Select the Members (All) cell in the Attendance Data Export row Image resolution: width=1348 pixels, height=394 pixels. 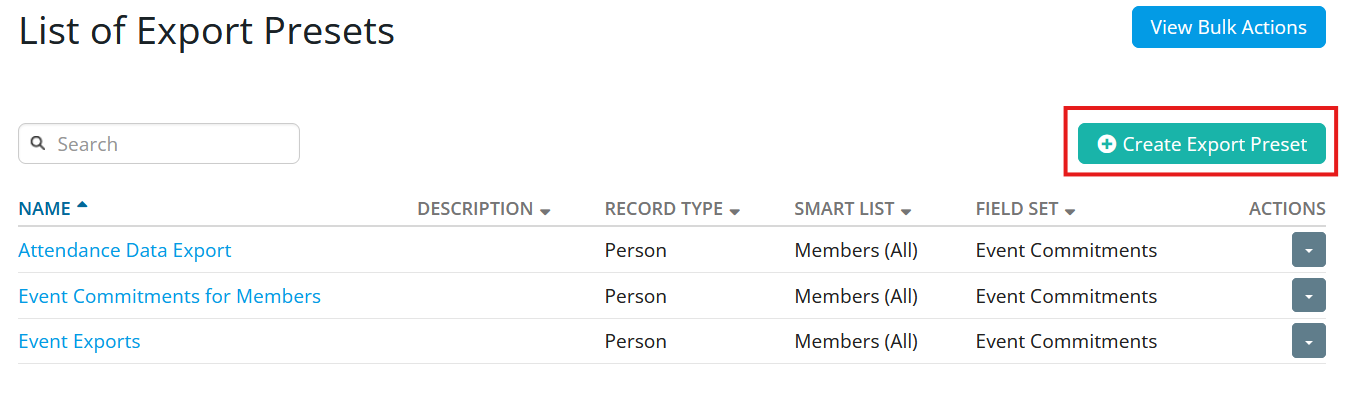tap(856, 250)
